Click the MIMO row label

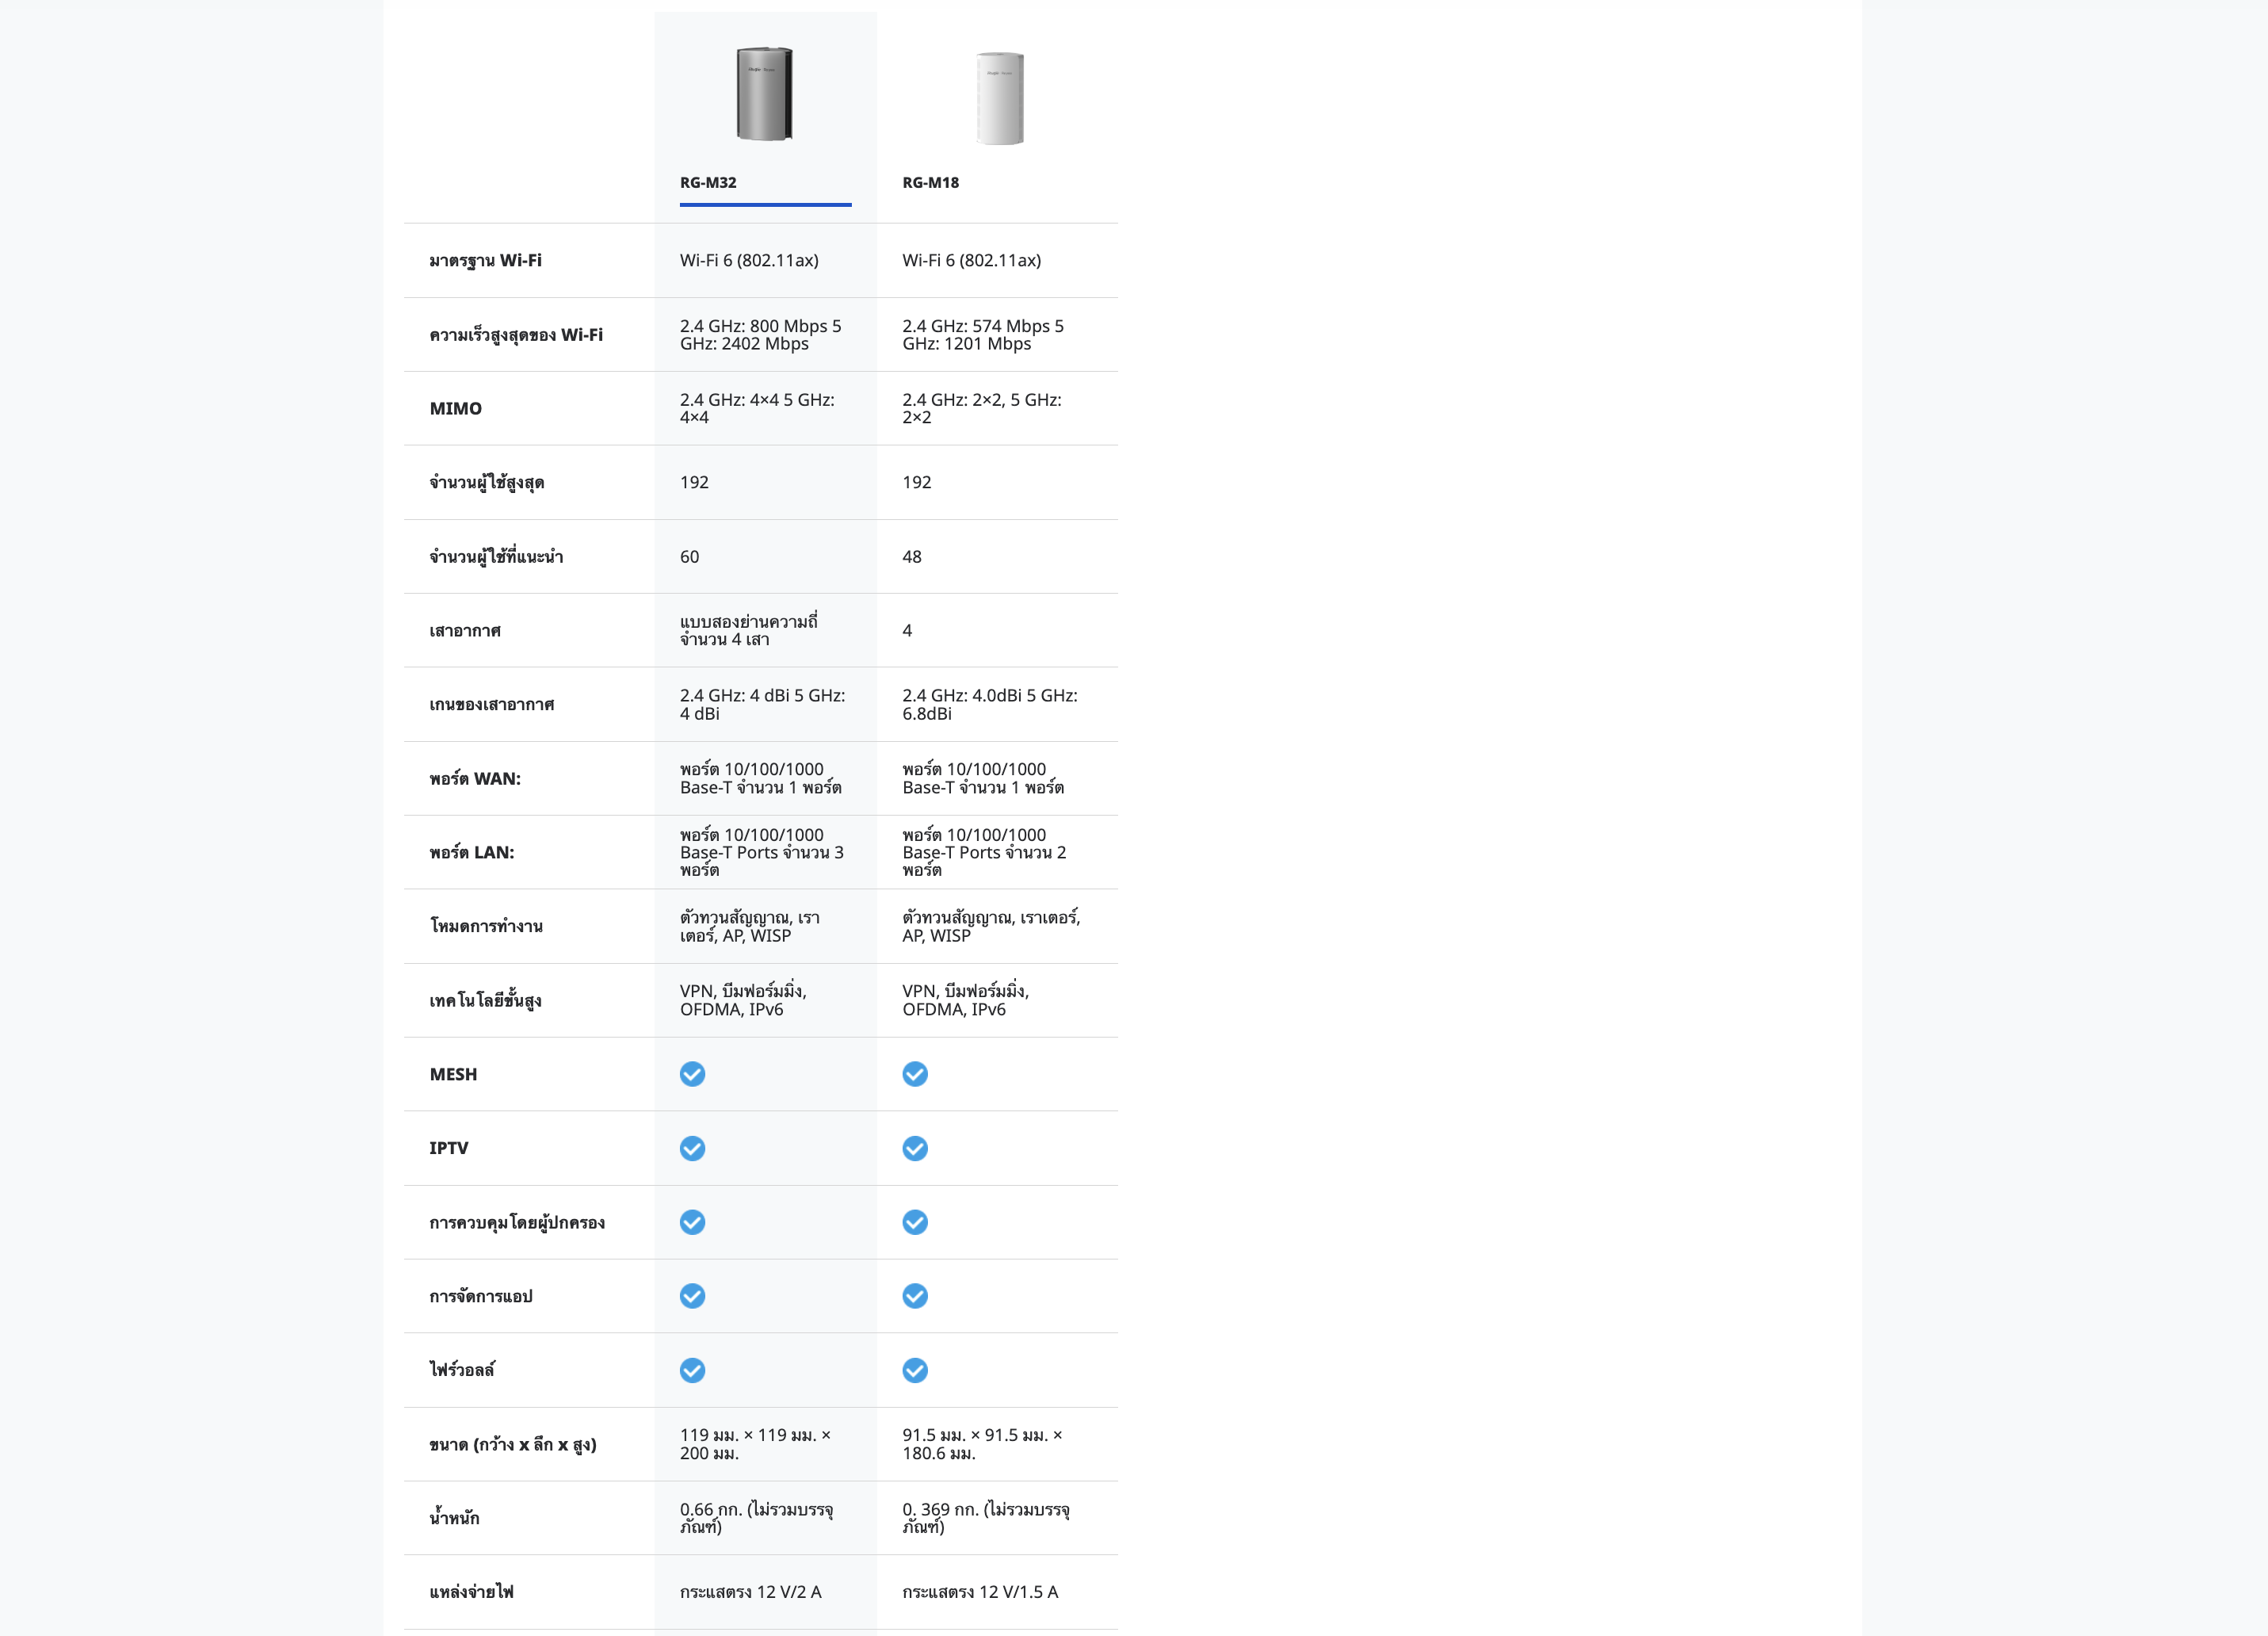tap(455, 408)
